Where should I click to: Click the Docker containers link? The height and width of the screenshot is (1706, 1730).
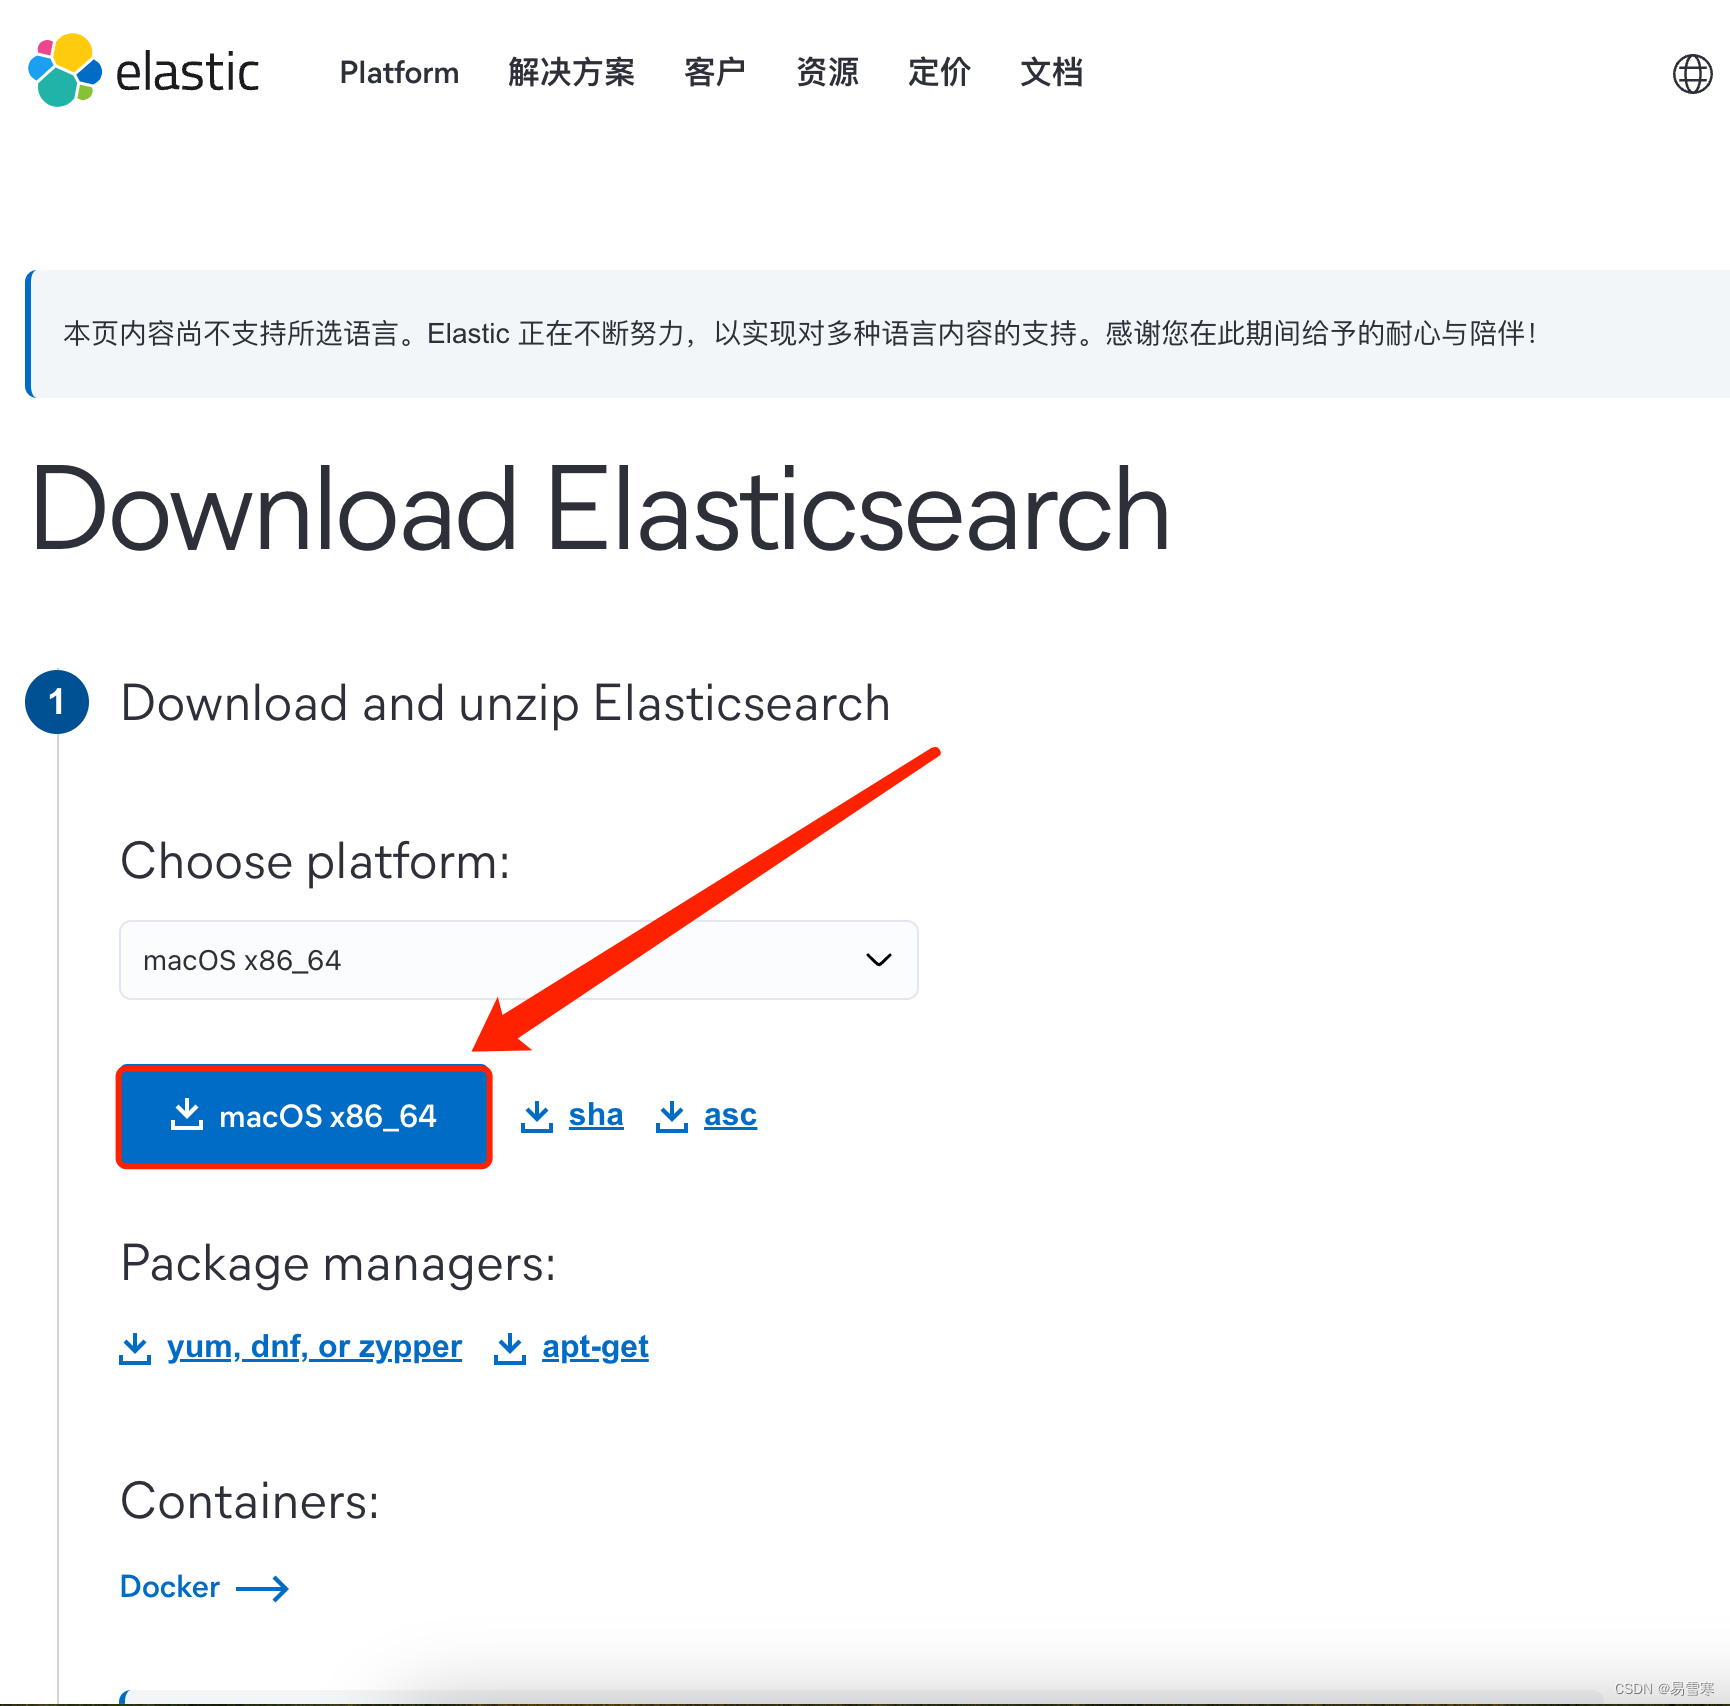[170, 1587]
